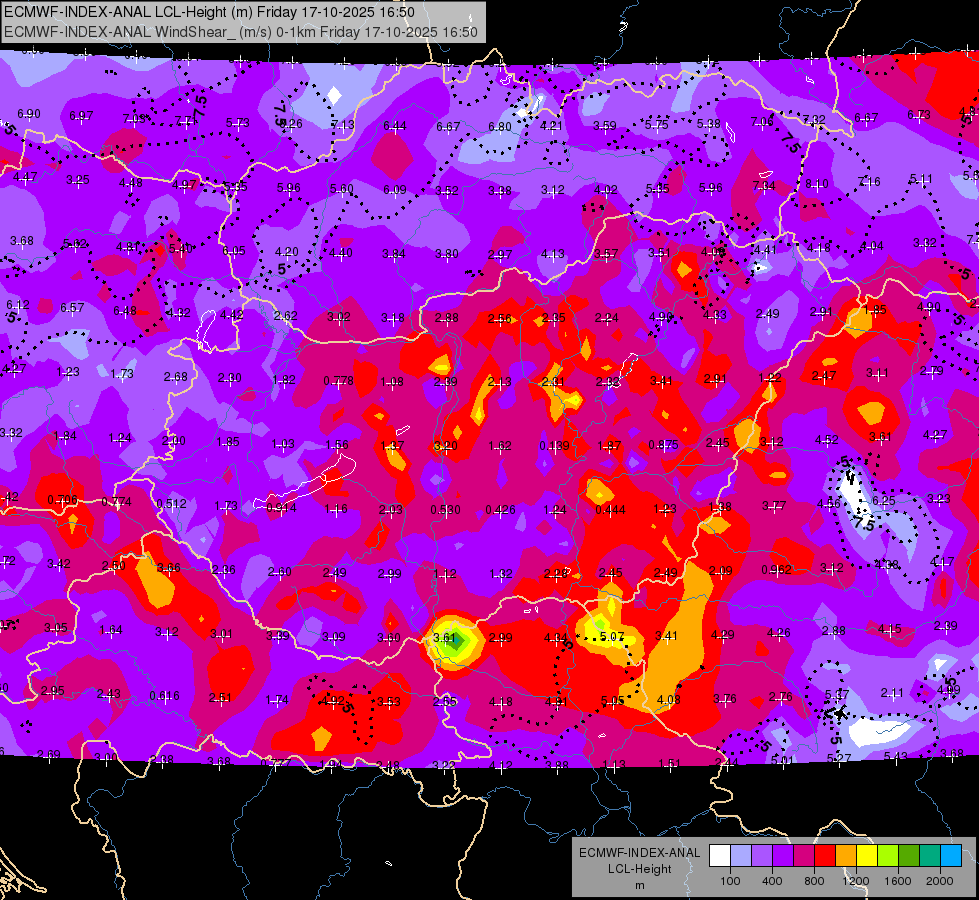Click the wind shear value '3.77'
Image resolution: width=979 pixels, height=900 pixels.
[x=774, y=506]
